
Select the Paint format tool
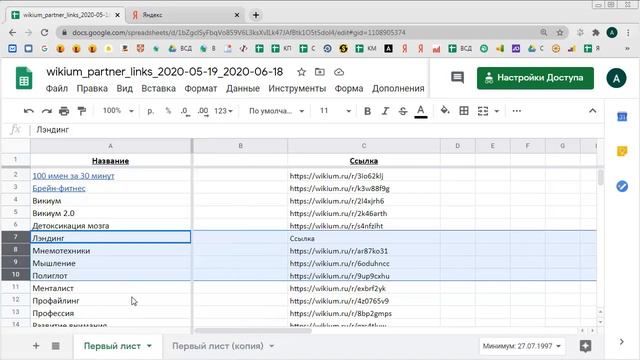tap(82, 111)
